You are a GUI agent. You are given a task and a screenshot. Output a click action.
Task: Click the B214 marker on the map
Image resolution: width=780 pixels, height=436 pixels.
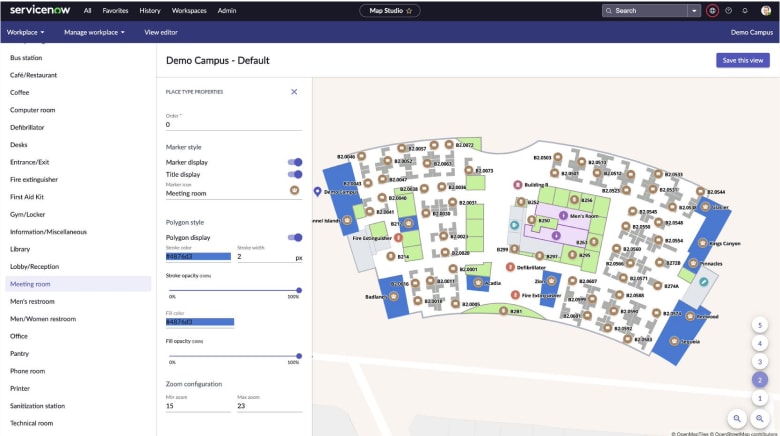[x=391, y=256]
